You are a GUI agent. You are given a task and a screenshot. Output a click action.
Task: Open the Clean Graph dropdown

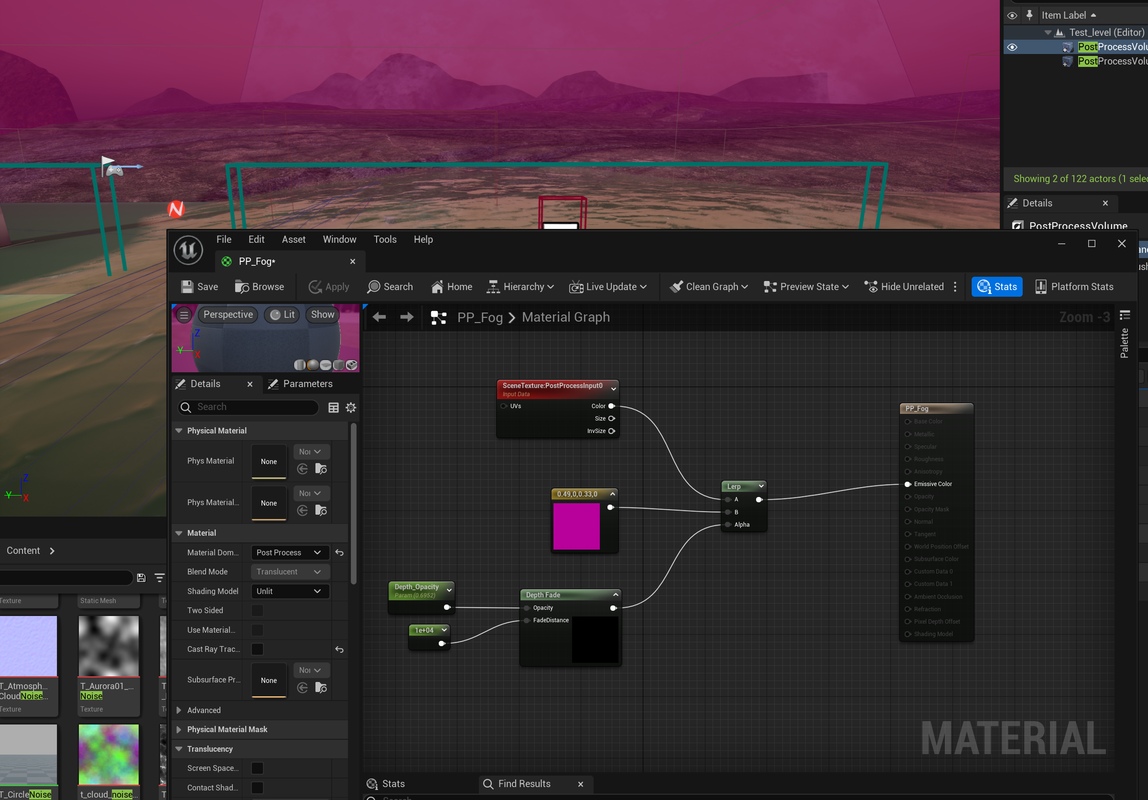point(709,287)
